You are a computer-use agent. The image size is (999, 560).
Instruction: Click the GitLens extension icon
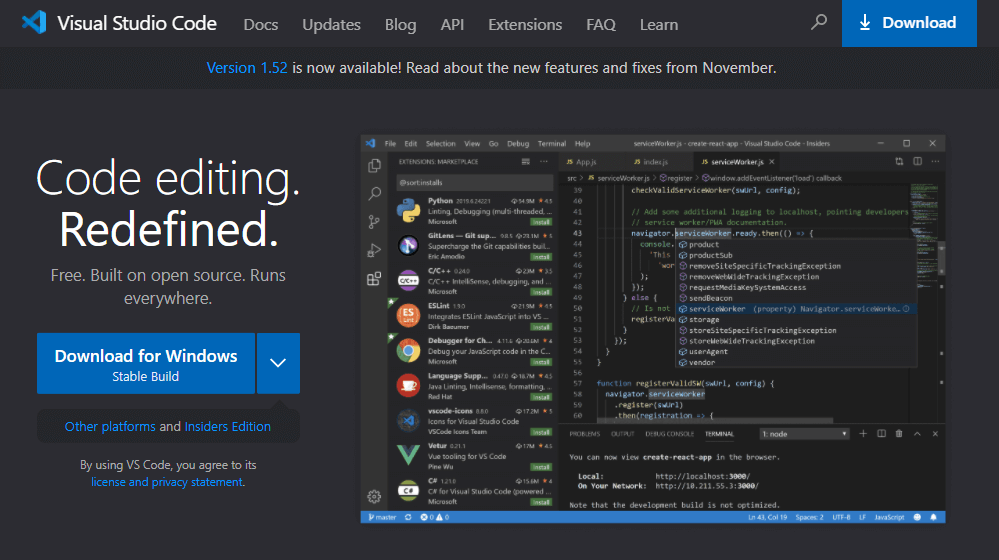pyautogui.click(x=408, y=245)
